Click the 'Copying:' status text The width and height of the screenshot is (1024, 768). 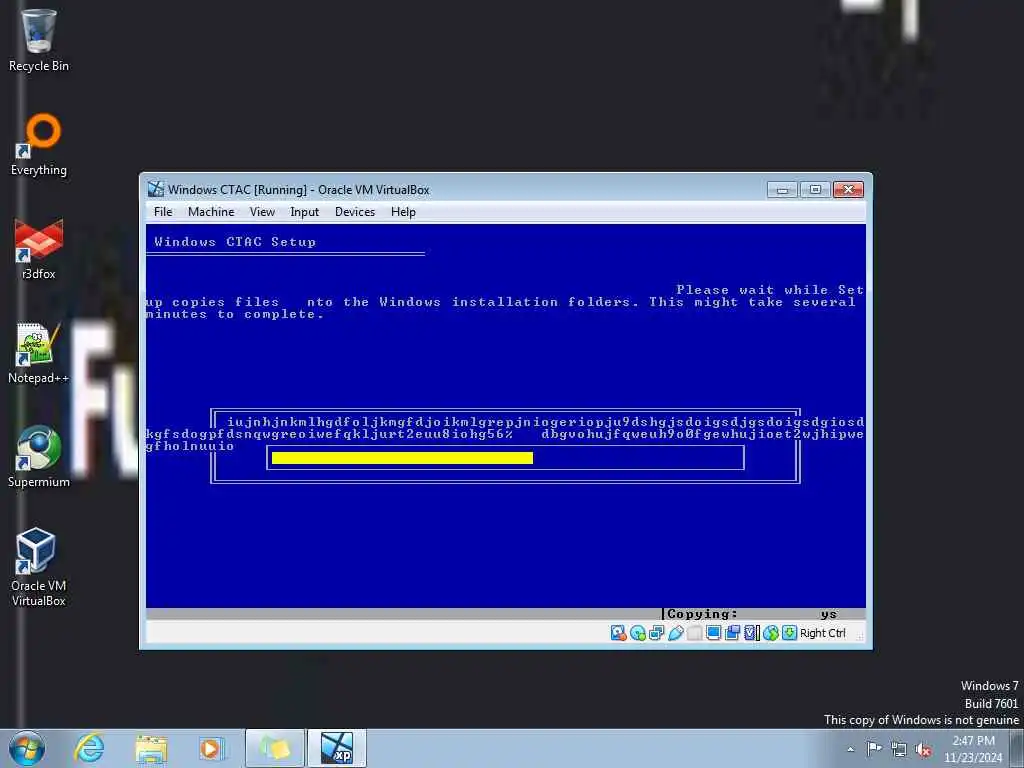coord(703,614)
